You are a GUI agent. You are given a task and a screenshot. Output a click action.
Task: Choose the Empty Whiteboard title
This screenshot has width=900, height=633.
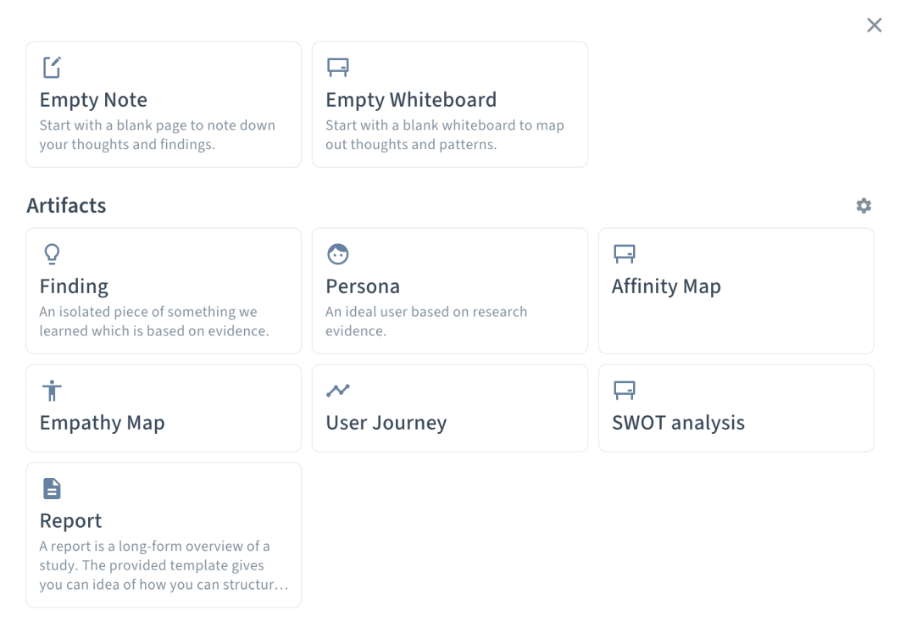pyautogui.click(x=411, y=100)
